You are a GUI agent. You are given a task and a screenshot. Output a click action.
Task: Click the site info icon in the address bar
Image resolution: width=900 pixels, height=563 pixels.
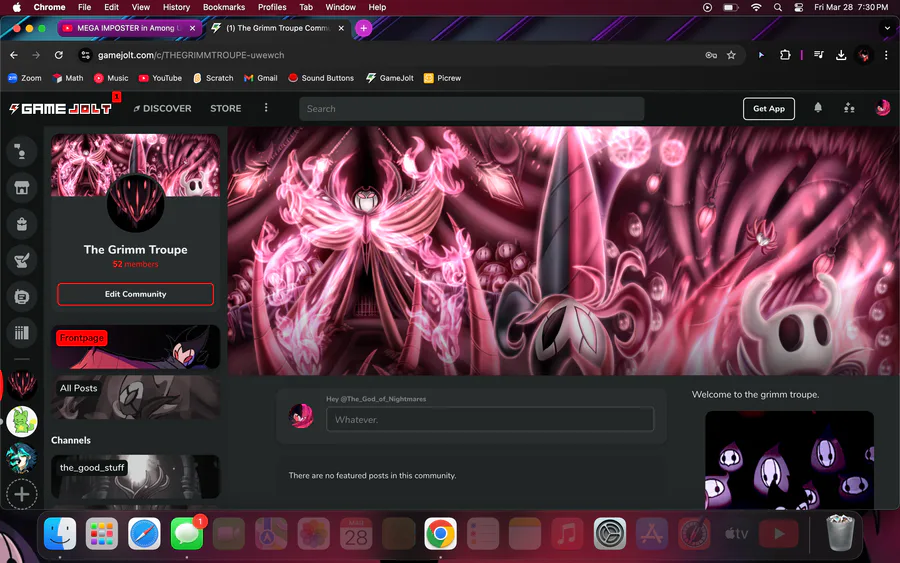click(86, 55)
